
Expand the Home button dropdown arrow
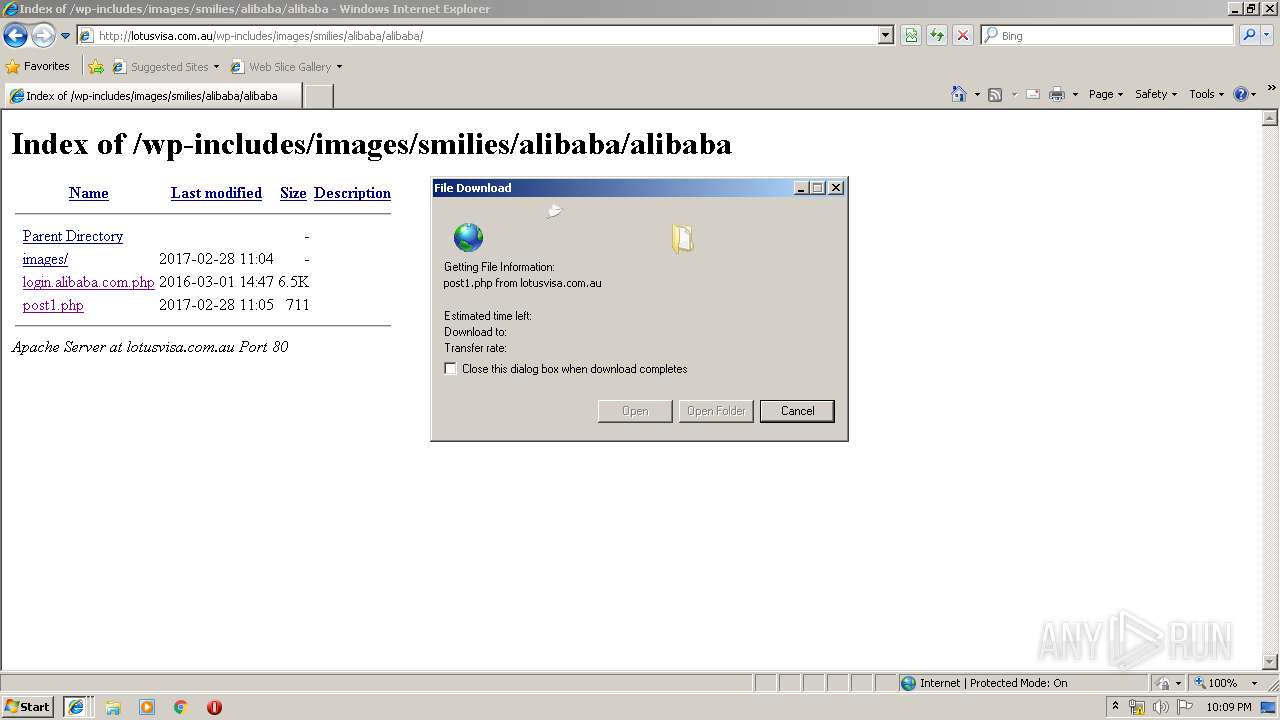[977, 94]
